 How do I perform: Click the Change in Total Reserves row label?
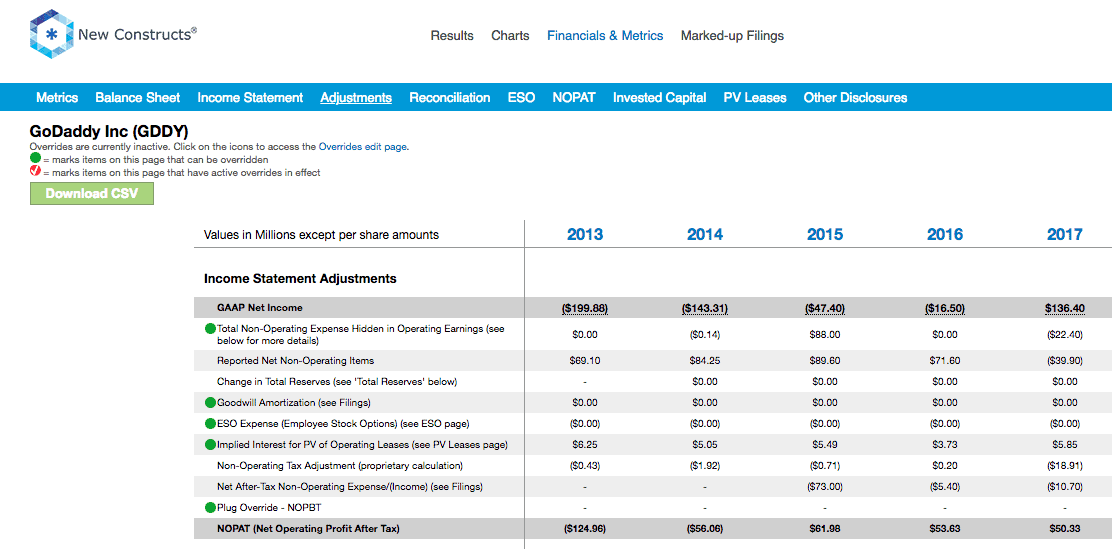pos(337,382)
